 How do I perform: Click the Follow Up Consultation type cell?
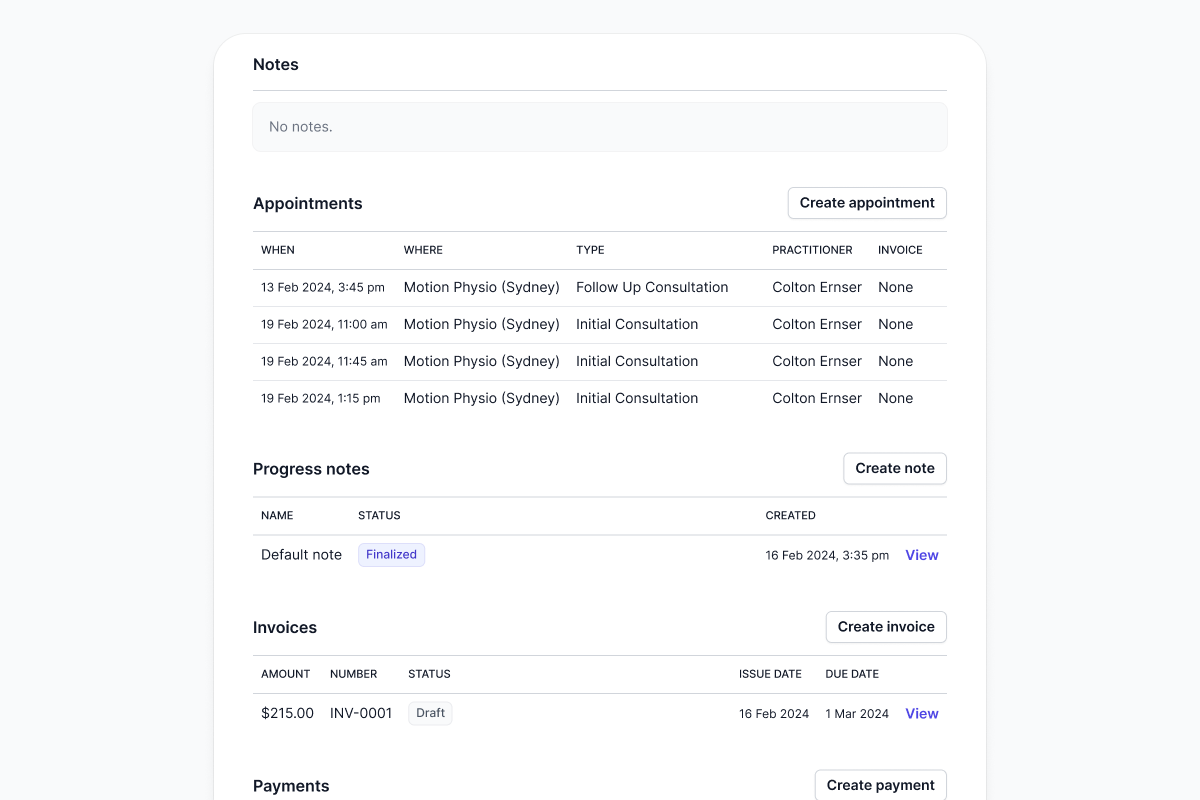[652, 288]
